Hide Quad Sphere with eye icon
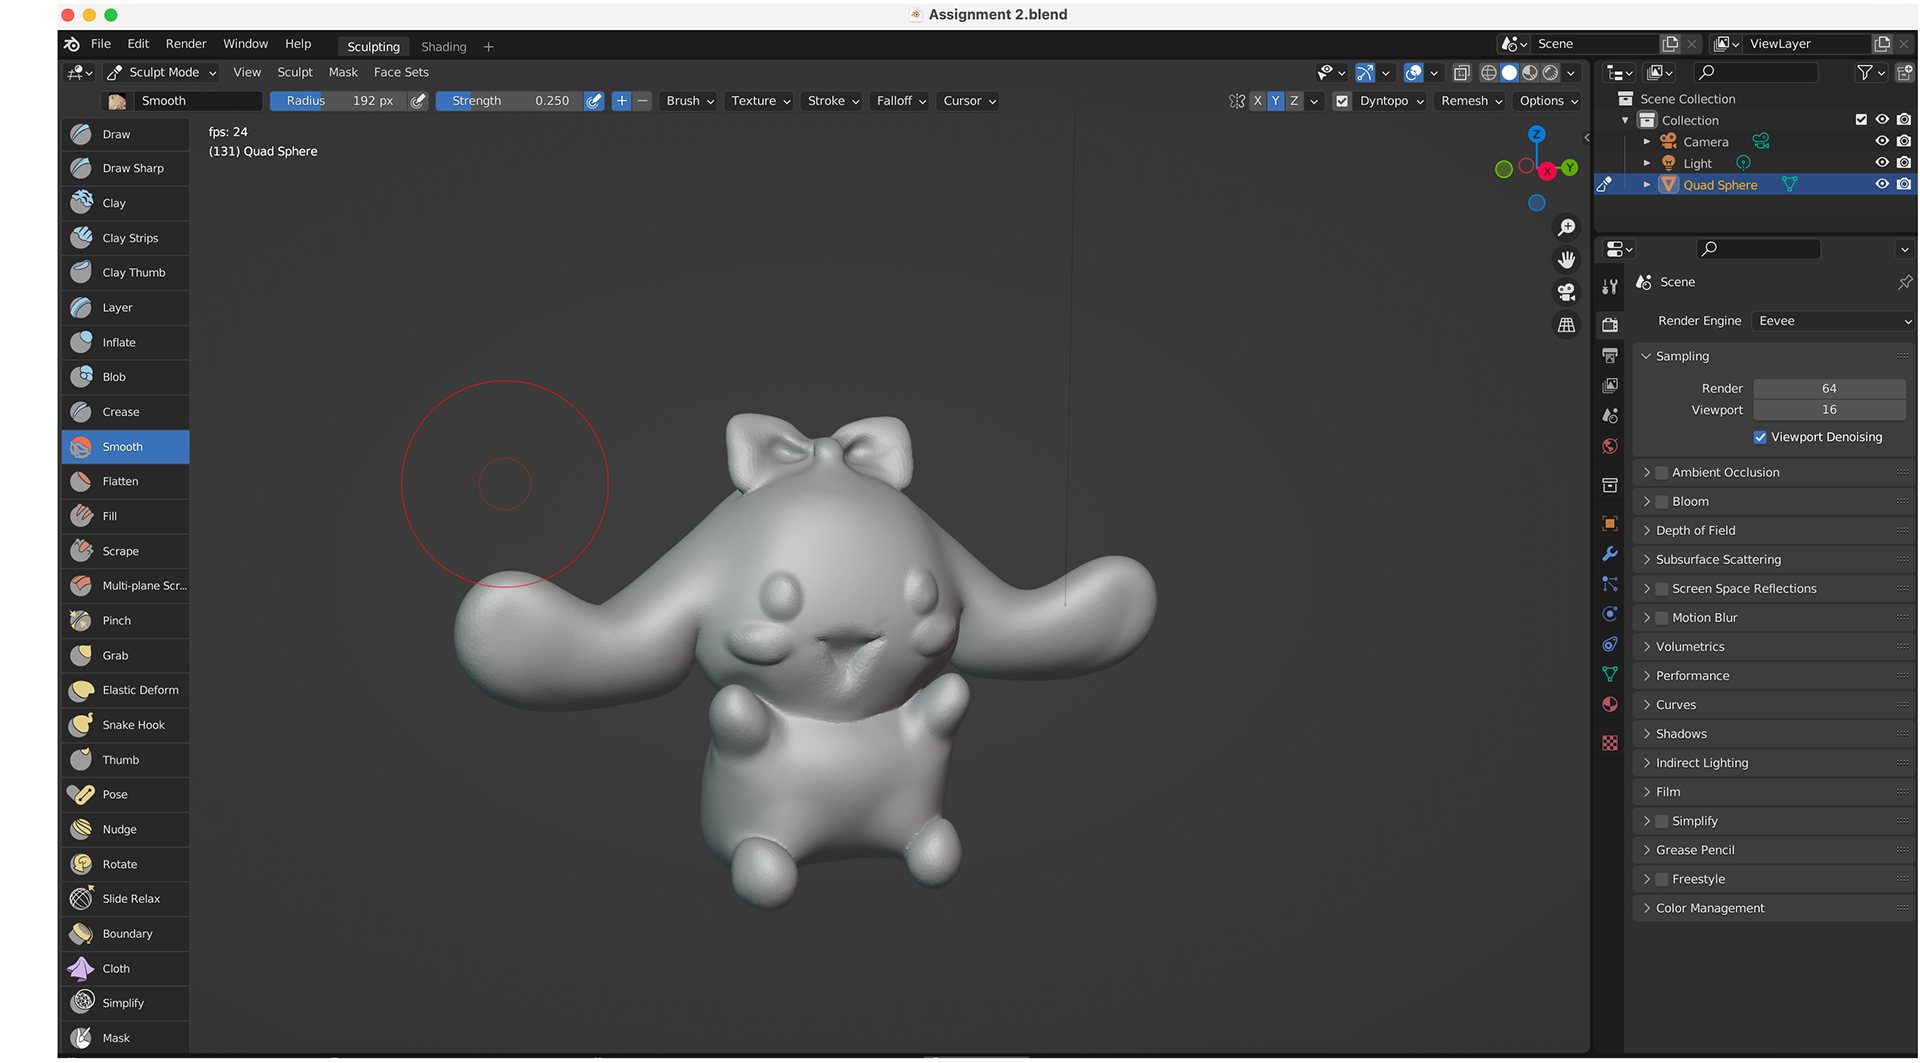This screenshot has height=1063, width=1920. (1881, 184)
